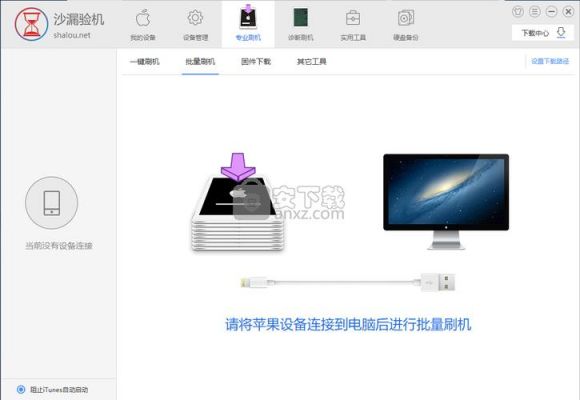Close the 沙漏验机 window
The width and height of the screenshot is (580, 400).
tap(568, 12)
